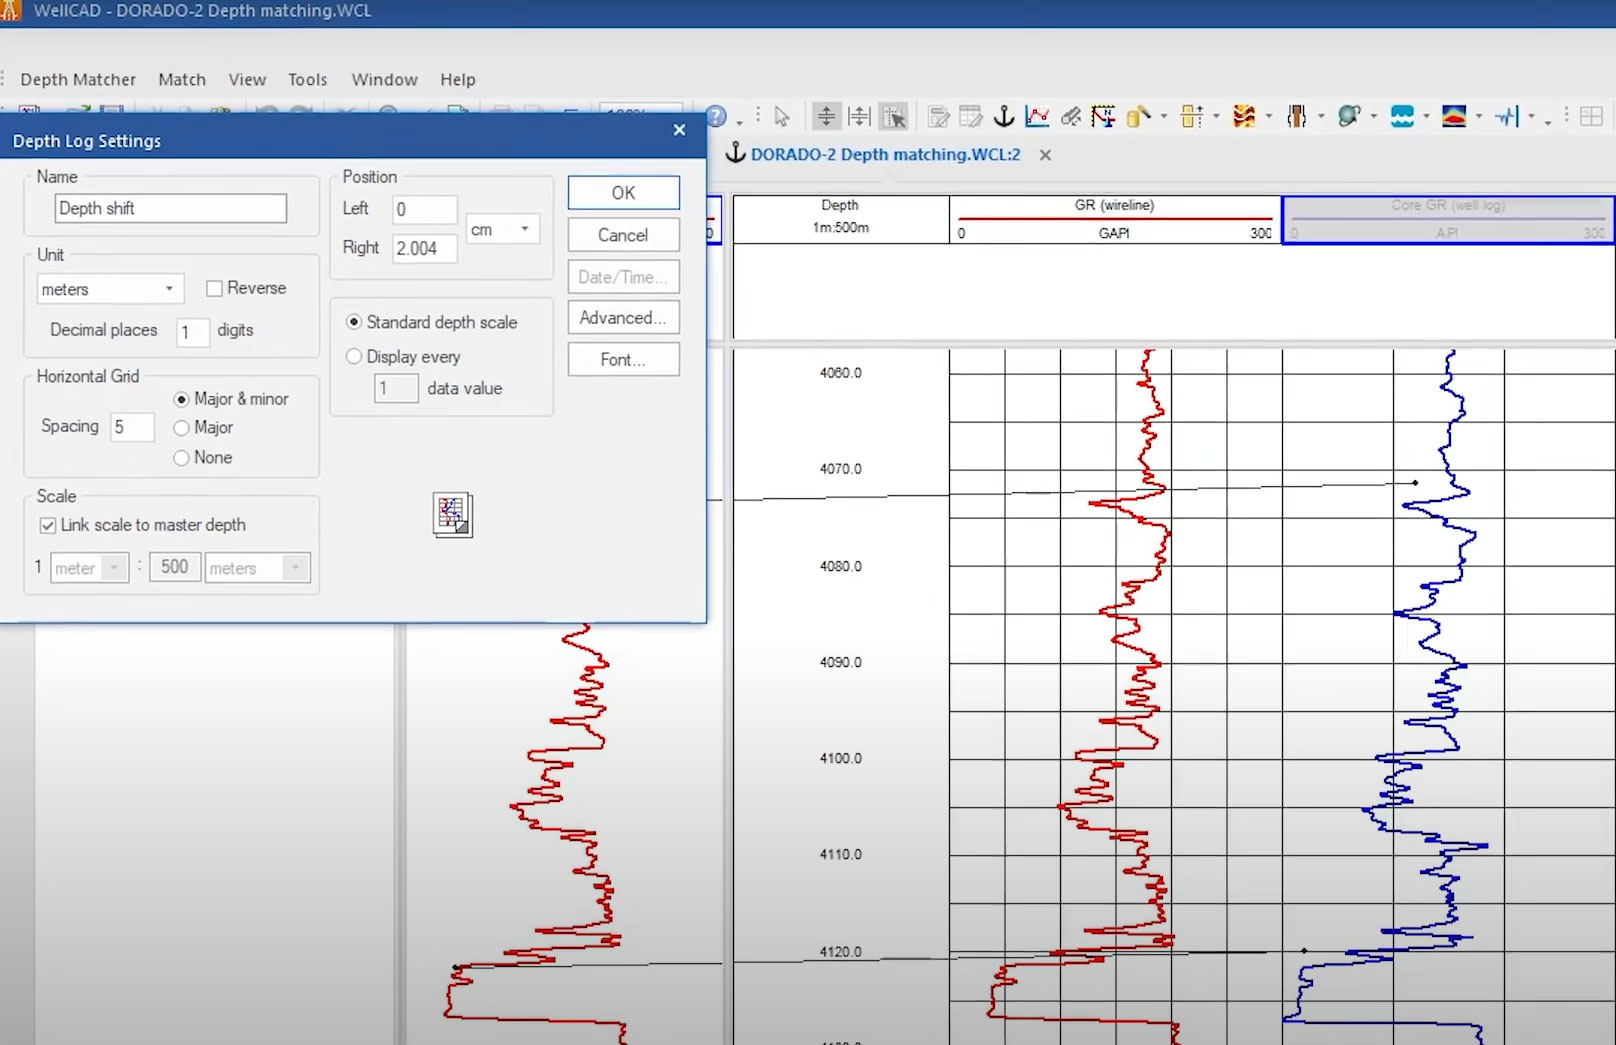
Task: Click the red-blue spectrum toolbar icon
Action: 1454,117
